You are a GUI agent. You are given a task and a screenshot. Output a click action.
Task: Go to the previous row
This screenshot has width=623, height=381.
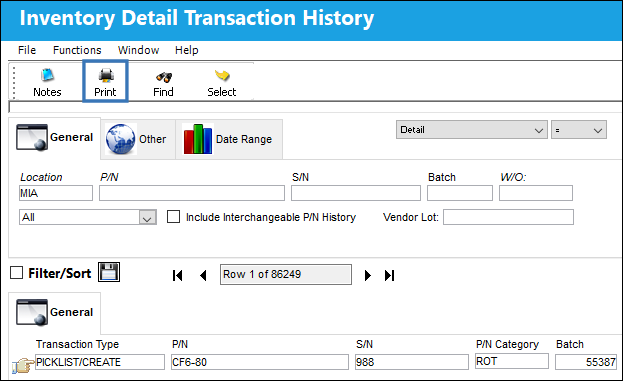tap(203, 275)
